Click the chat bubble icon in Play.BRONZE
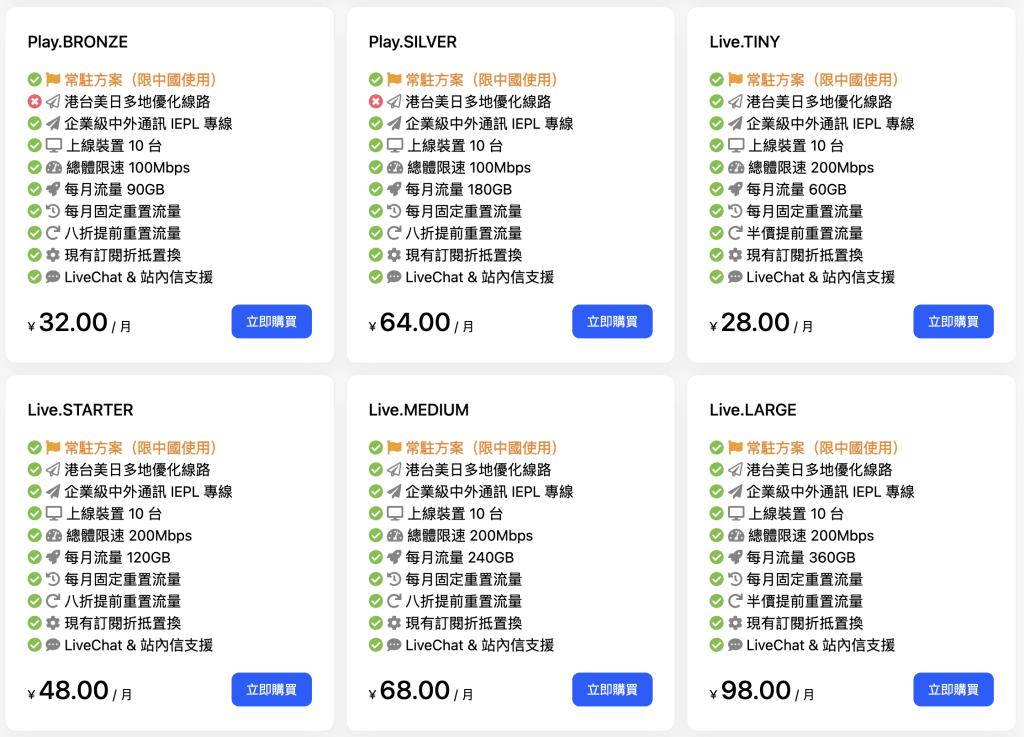The height and width of the screenshot is (737, 1024). pos(53,278)
